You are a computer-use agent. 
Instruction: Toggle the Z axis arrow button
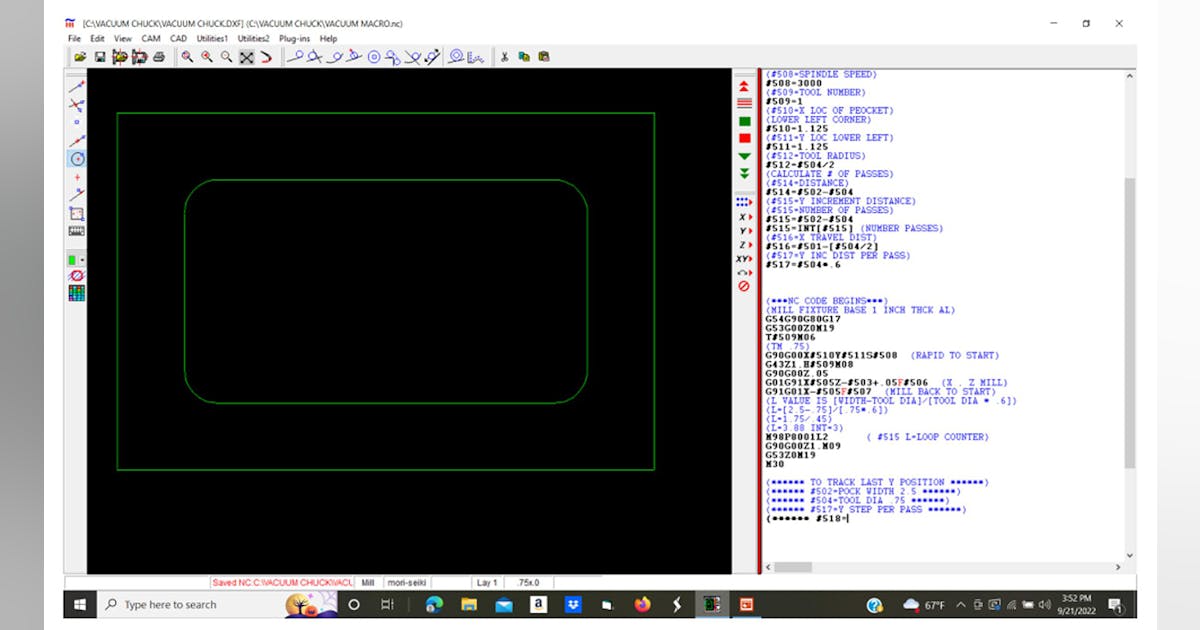(744, 245)
